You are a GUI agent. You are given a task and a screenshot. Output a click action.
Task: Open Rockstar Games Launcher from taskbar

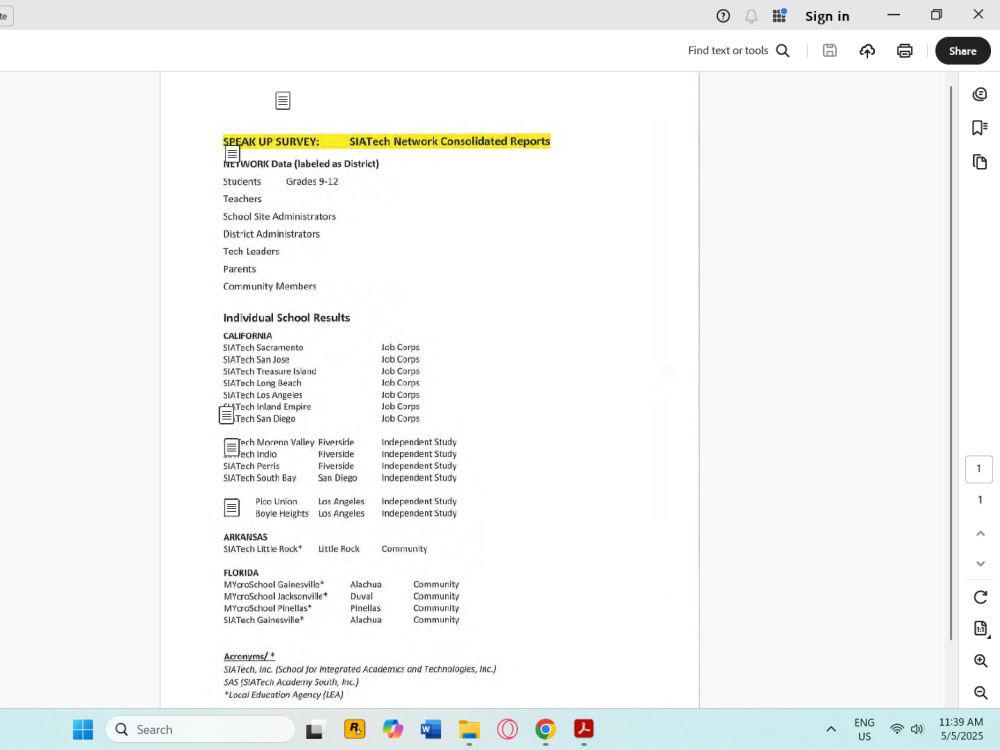(x=355, y=729)
